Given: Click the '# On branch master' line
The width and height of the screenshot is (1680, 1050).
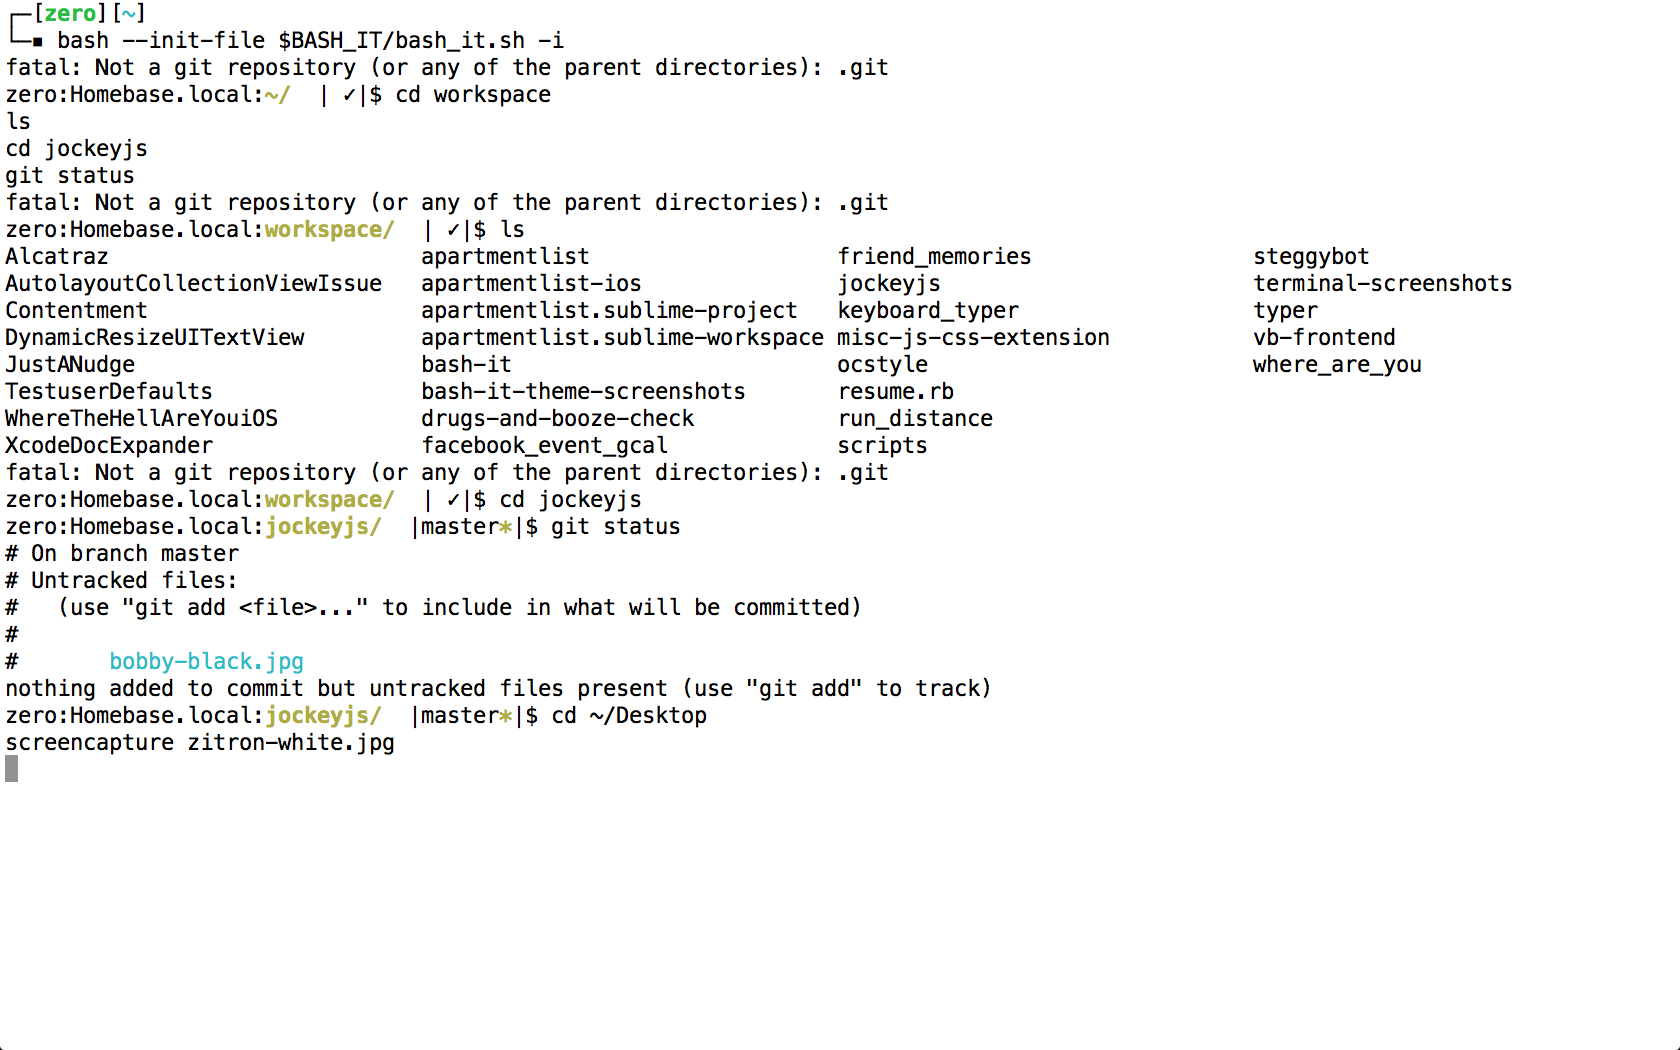Looking at the screenshot, I should point(122,553).
